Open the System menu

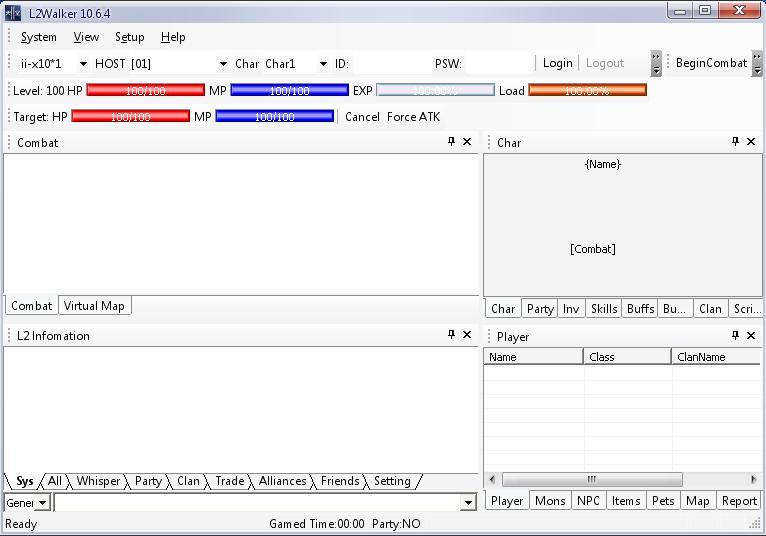[x=39, y=37]
